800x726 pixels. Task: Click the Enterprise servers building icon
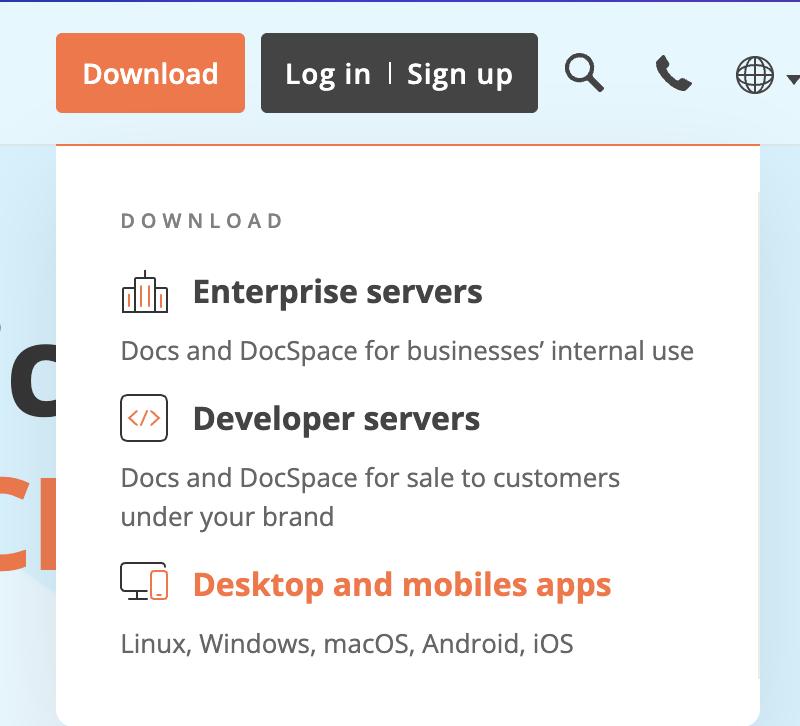pos(145,291)
